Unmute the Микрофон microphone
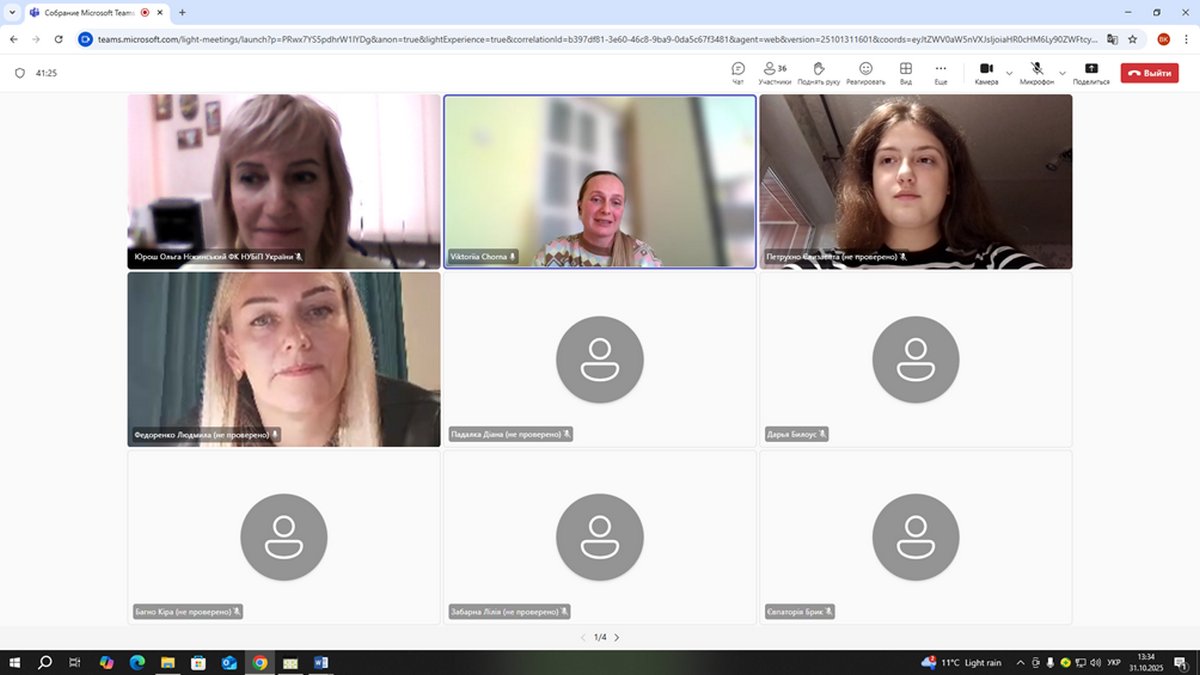The width and height of the screenshot is (1200, 675). pyautogui.click(x=1037, y=71)
